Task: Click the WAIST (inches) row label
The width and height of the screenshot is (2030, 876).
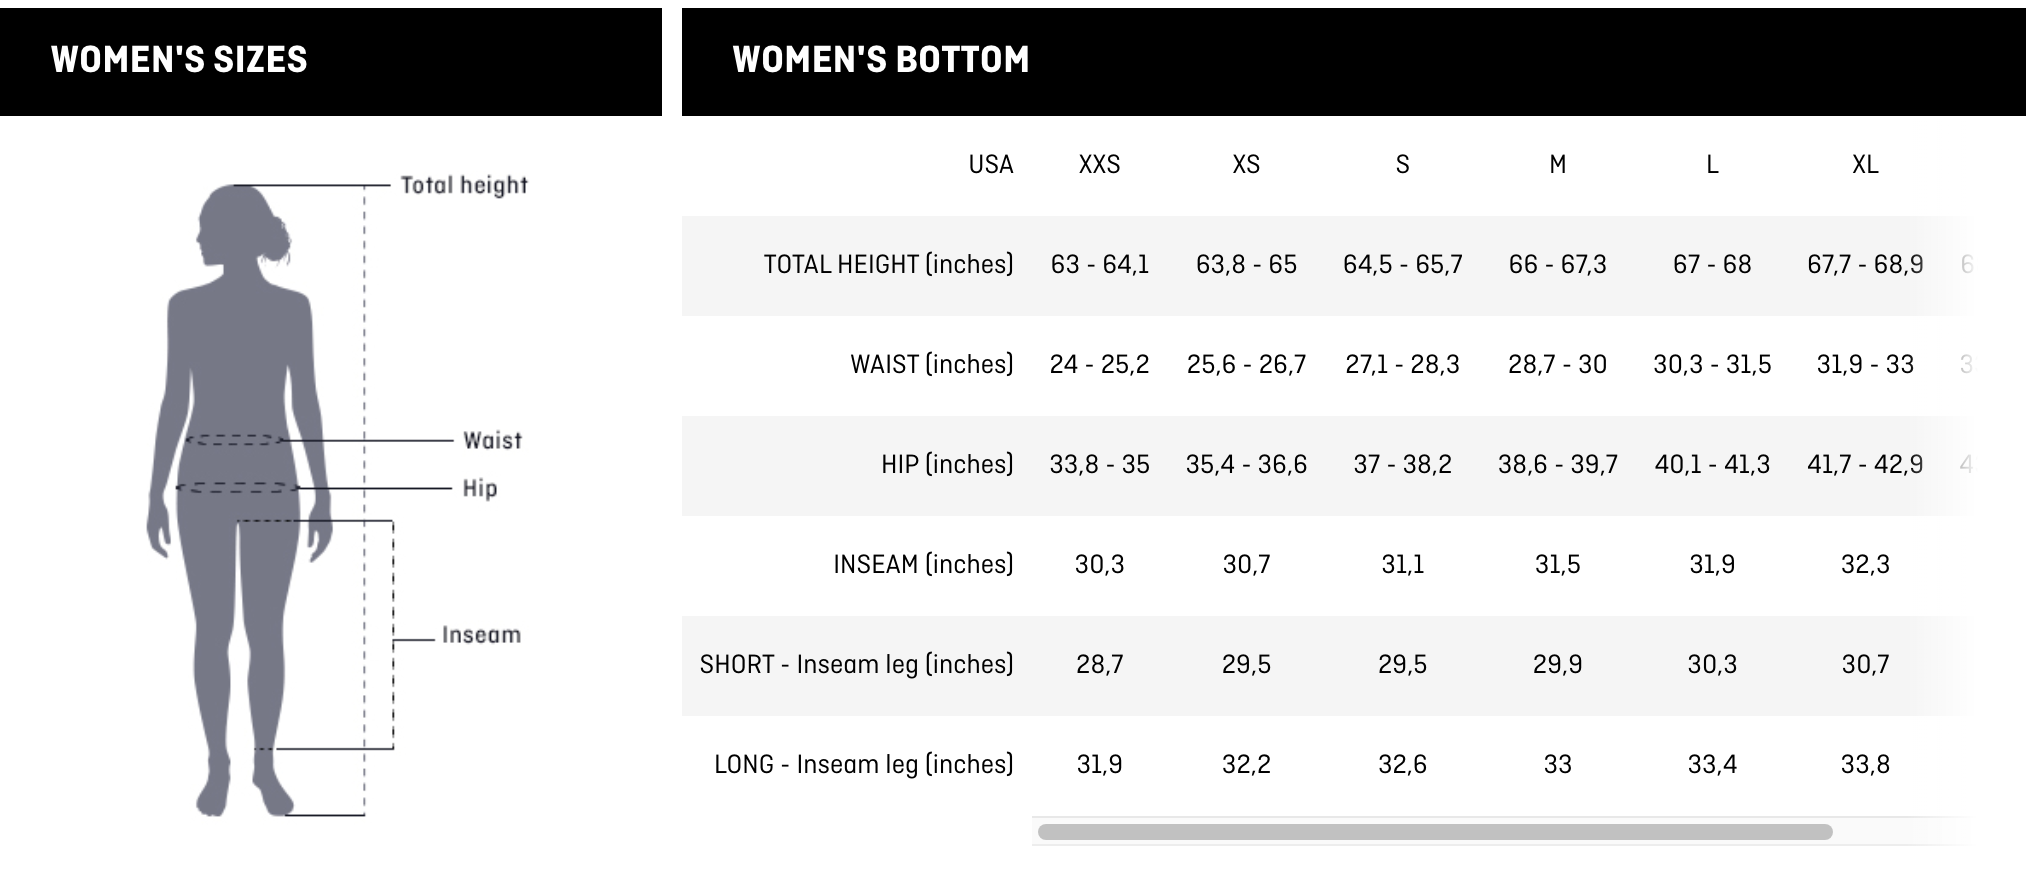Action: pyautogui.click(x=931, y=365)
